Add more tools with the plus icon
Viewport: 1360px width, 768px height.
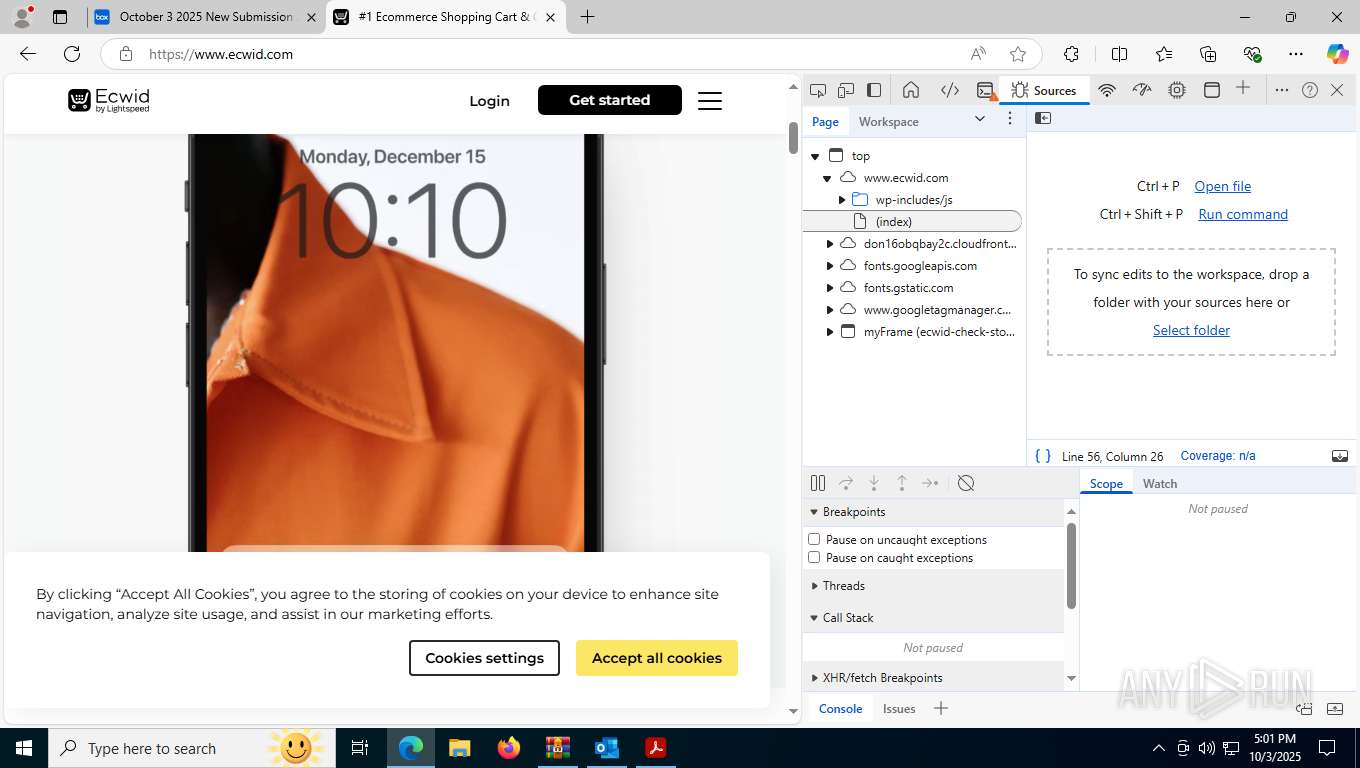pos(1243,89)
